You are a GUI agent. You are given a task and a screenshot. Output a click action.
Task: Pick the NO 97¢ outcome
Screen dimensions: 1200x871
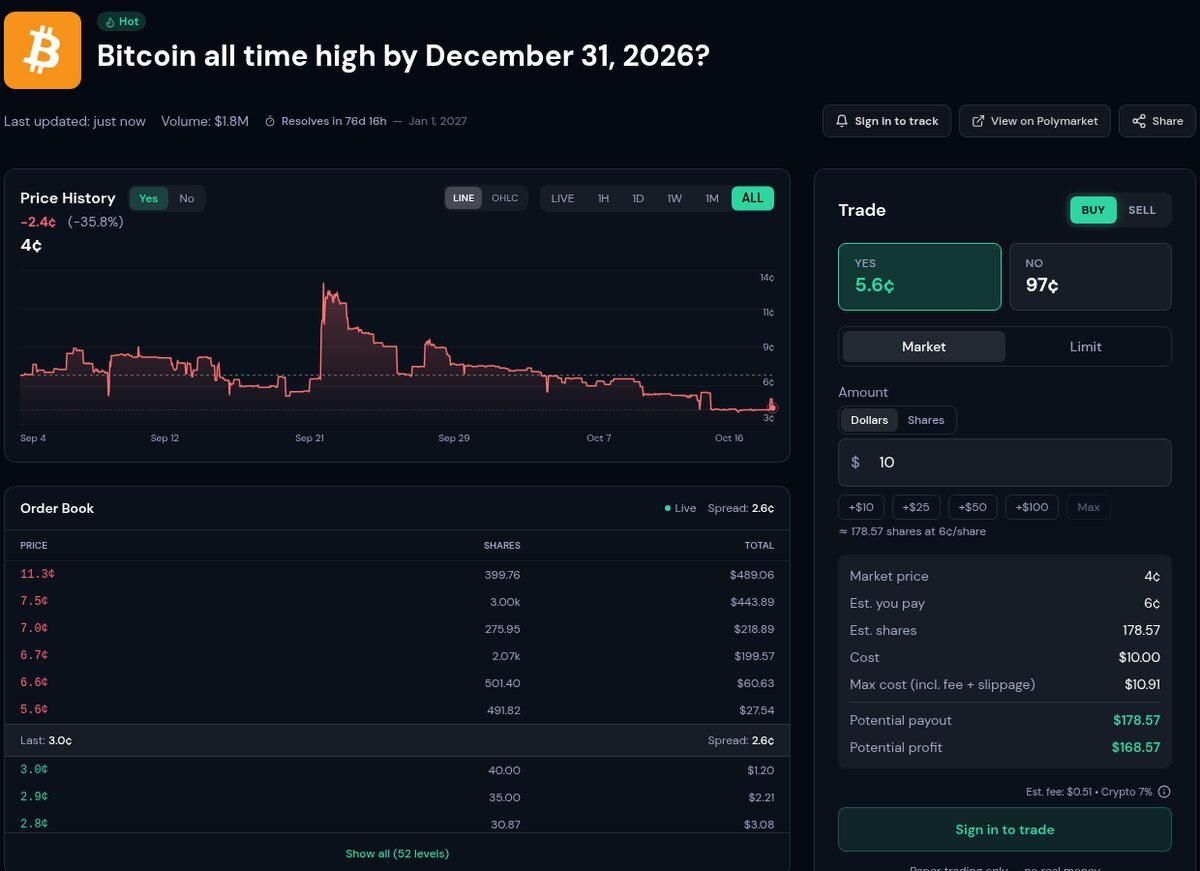pyautogui.click(x=1090, y=276)
